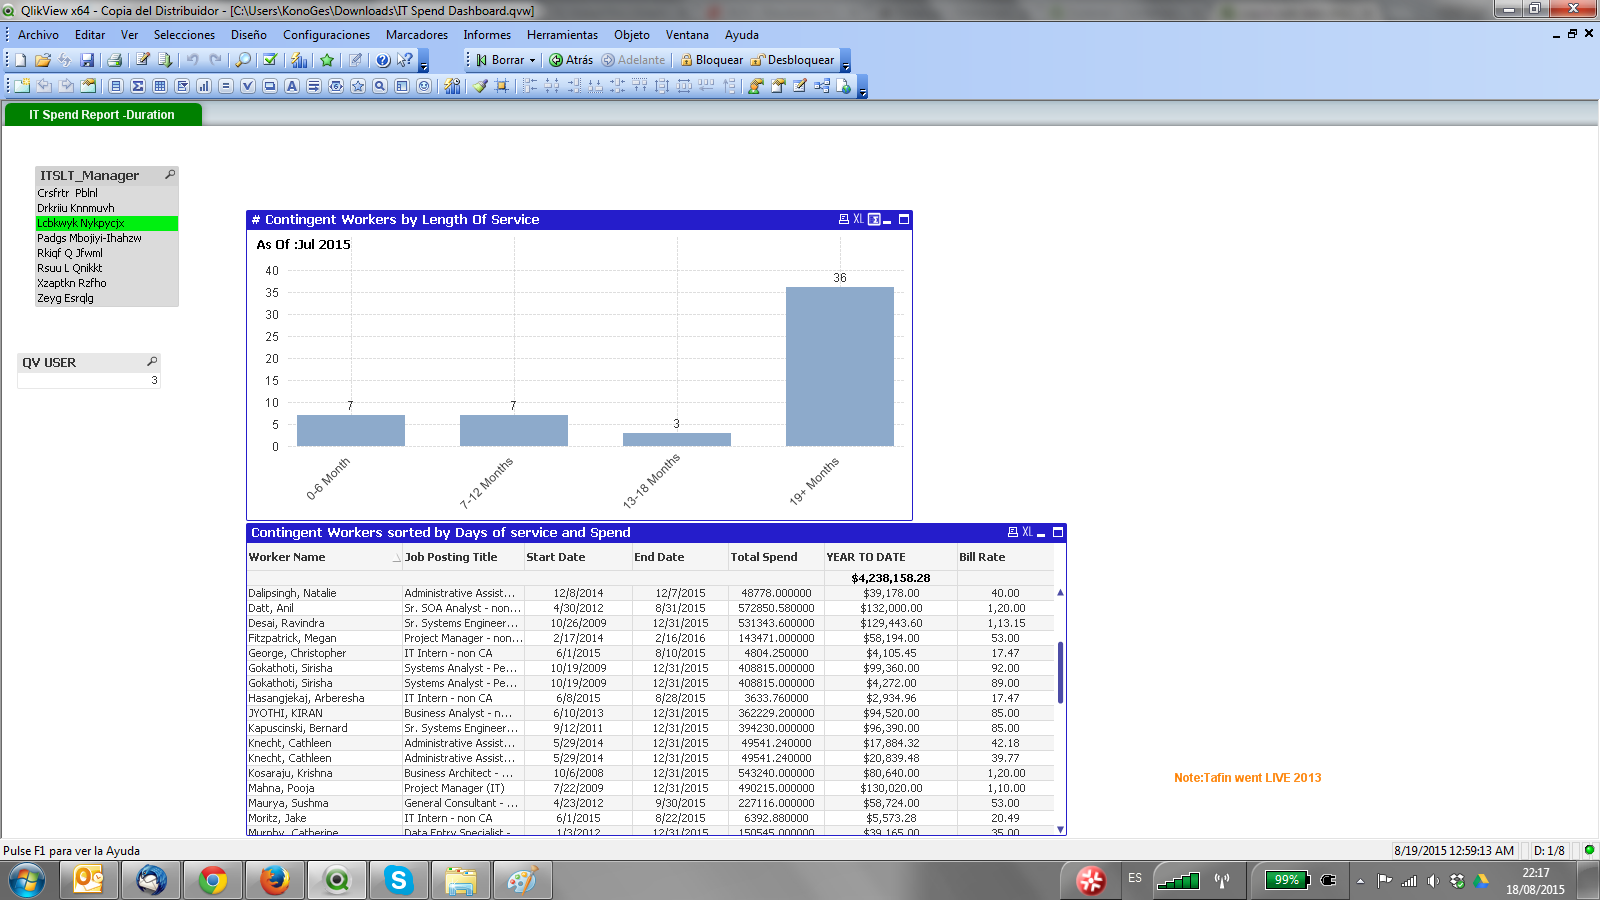Screen dimensions: 1600x900
Task: Click the workers table vertical scrollbar thumb
Action: click(1060, 672)
